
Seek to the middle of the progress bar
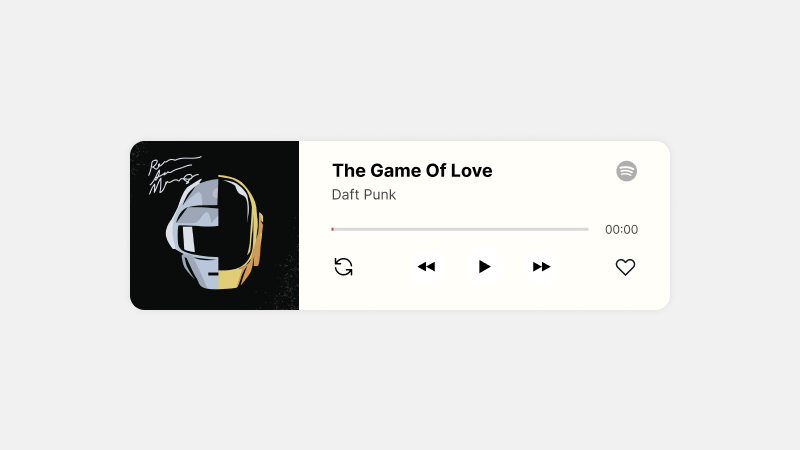[x=460, y=230]
